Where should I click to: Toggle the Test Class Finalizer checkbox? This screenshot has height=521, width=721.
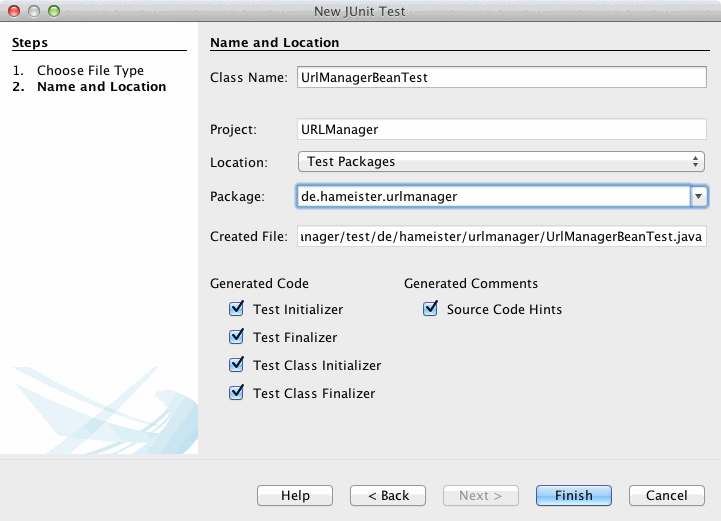tap(237, 393)
